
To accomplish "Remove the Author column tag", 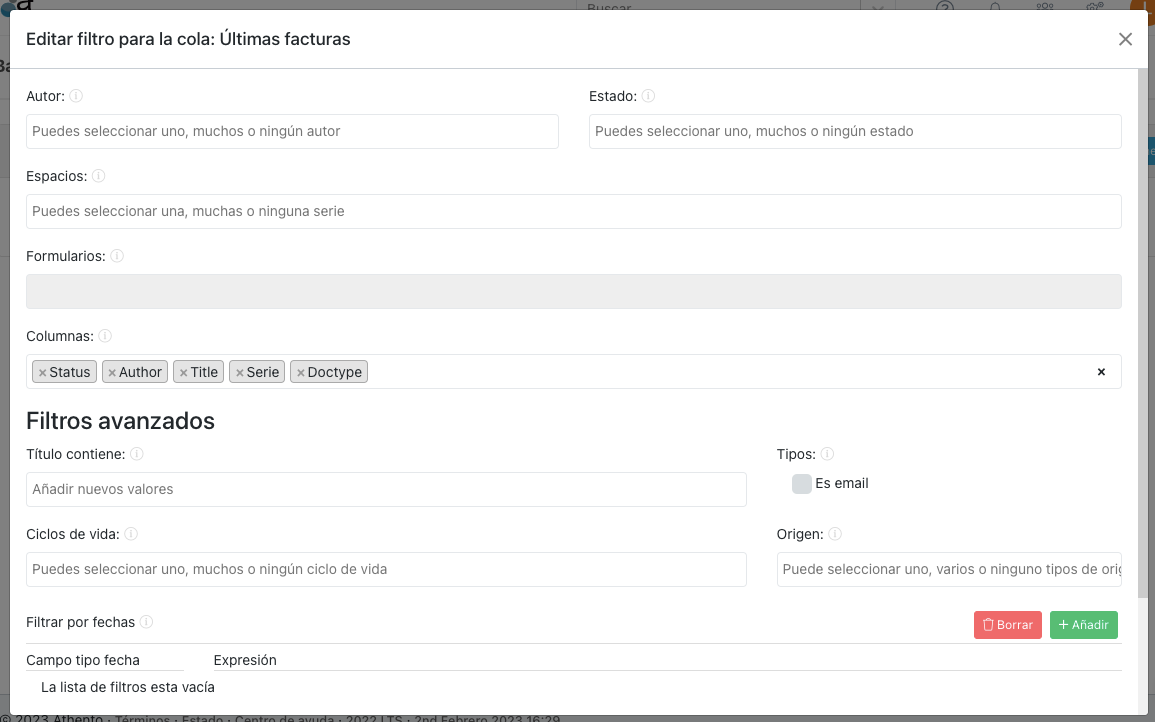I will coord(112,373).
